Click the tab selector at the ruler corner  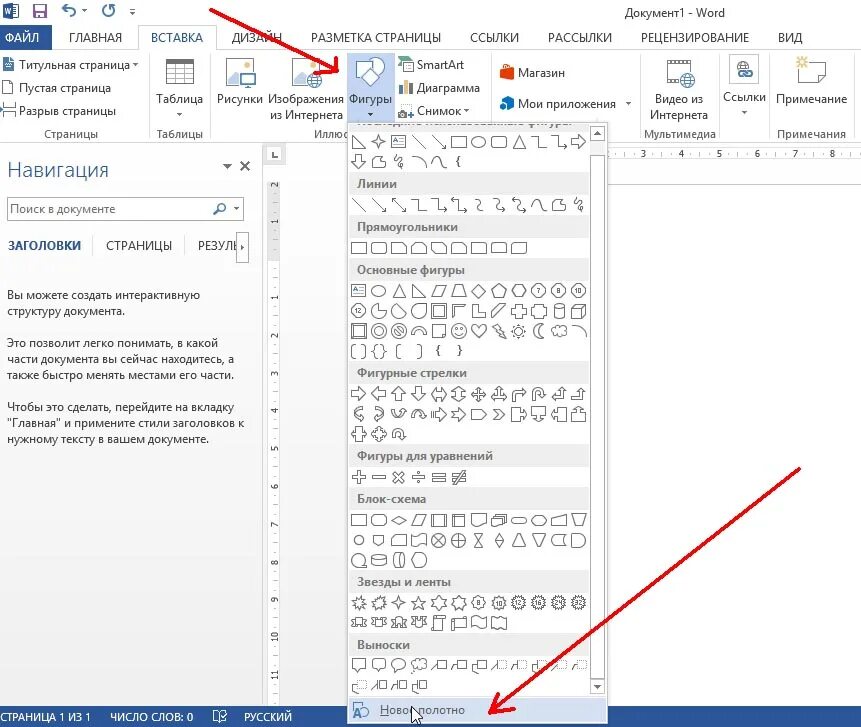pos(275,155)
